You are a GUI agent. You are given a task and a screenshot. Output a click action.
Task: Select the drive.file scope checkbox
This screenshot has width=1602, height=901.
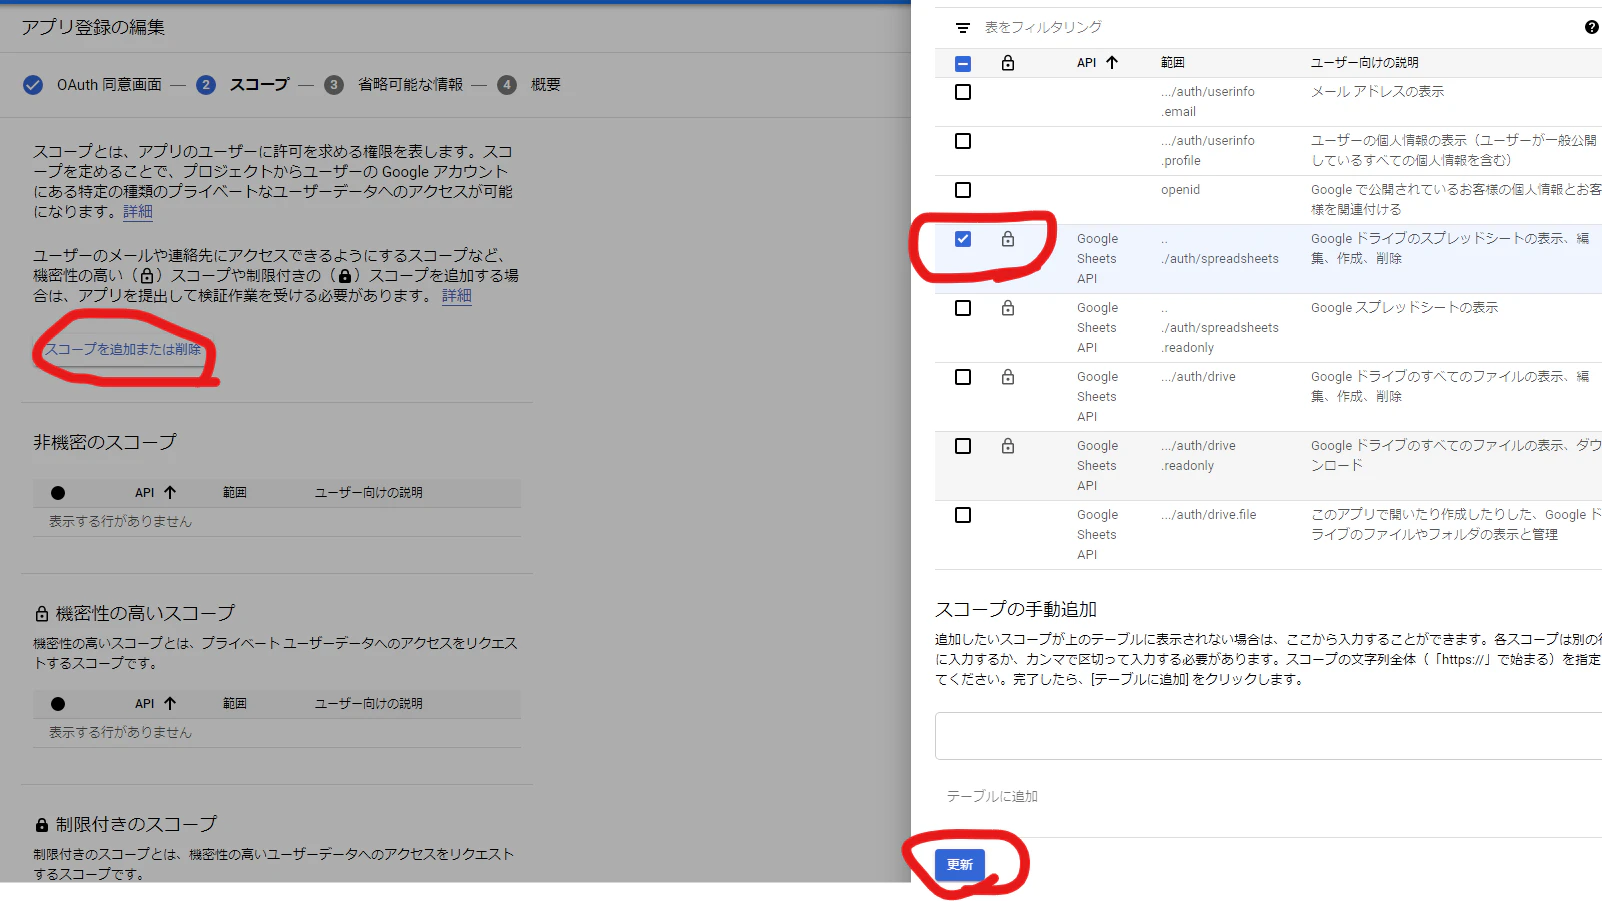(x=963, y=515)
